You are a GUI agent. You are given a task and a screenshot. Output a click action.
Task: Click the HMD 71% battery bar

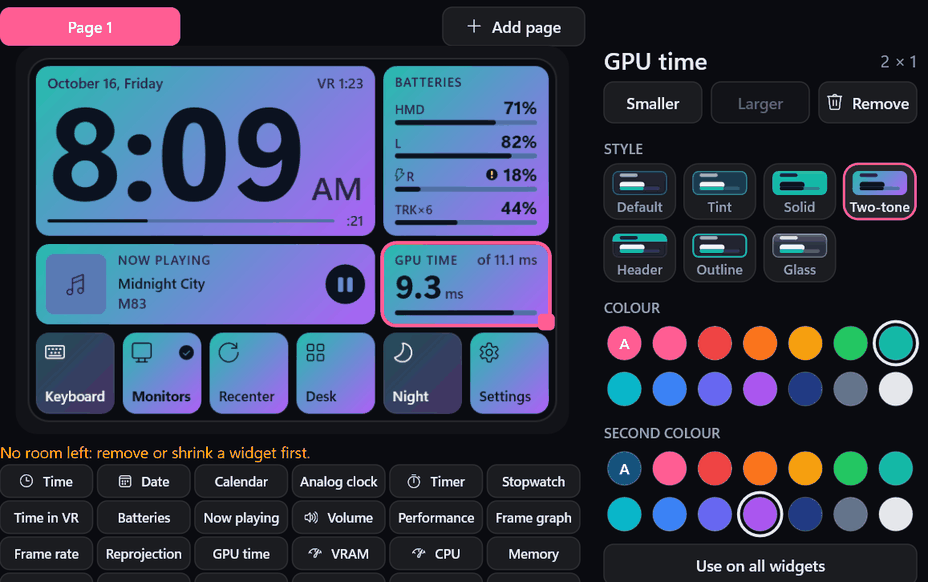tap(466, 123)
